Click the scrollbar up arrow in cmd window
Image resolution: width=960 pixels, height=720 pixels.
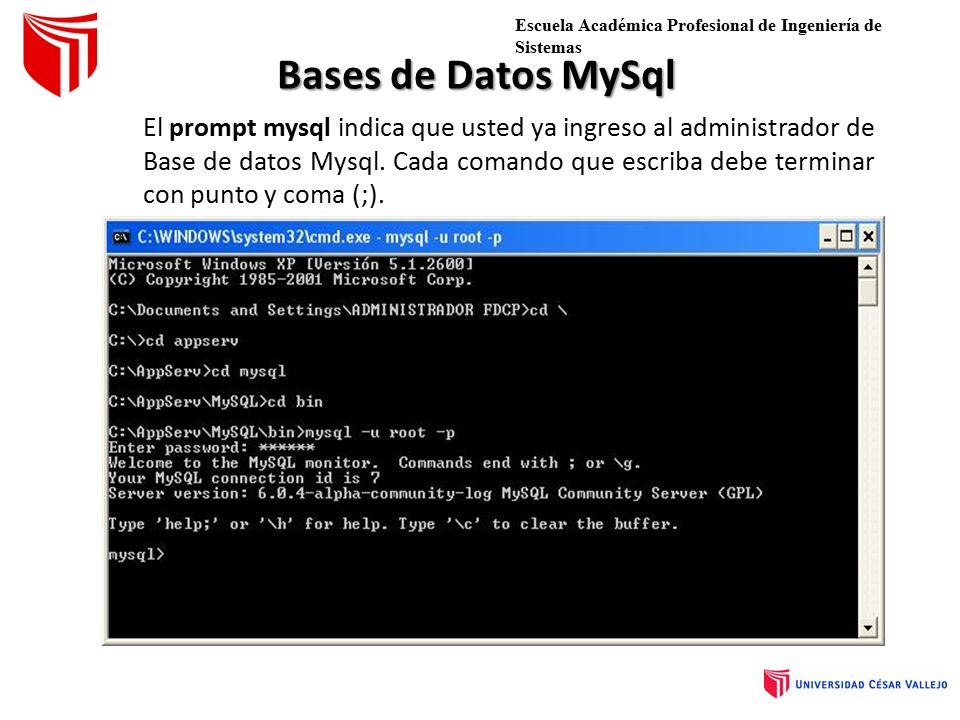coord(868,268)
